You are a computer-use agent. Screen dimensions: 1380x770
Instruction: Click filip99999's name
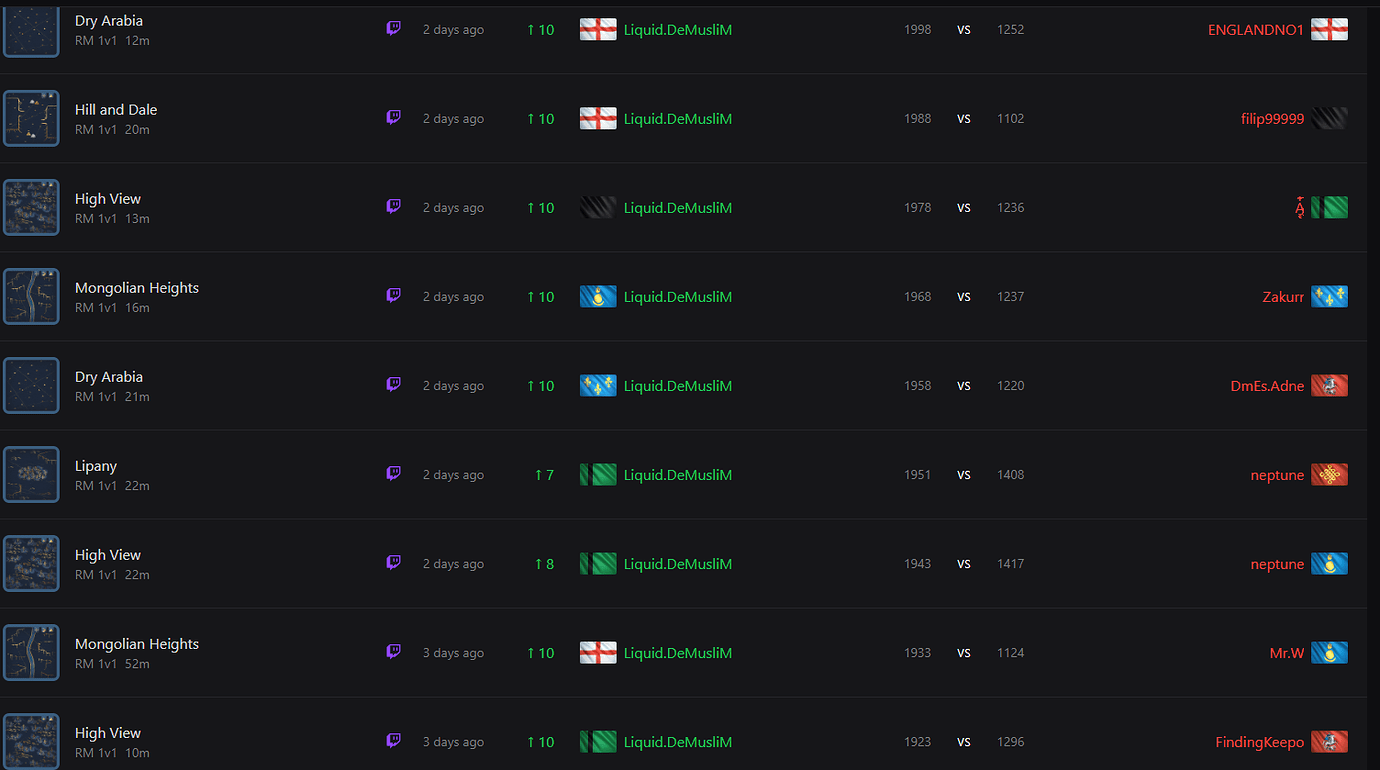[1272, 118]
